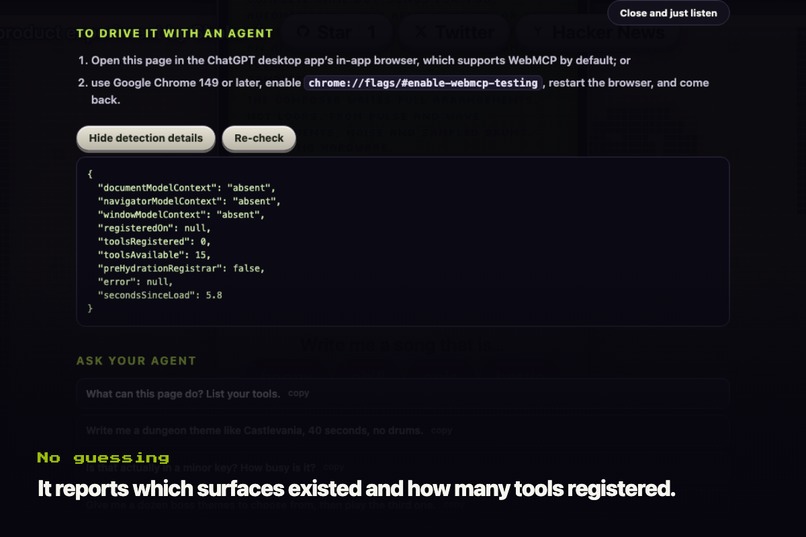This screenshot has height=537, width=806.
Task: Hide detection details panel
Action: tap(146, 138)
